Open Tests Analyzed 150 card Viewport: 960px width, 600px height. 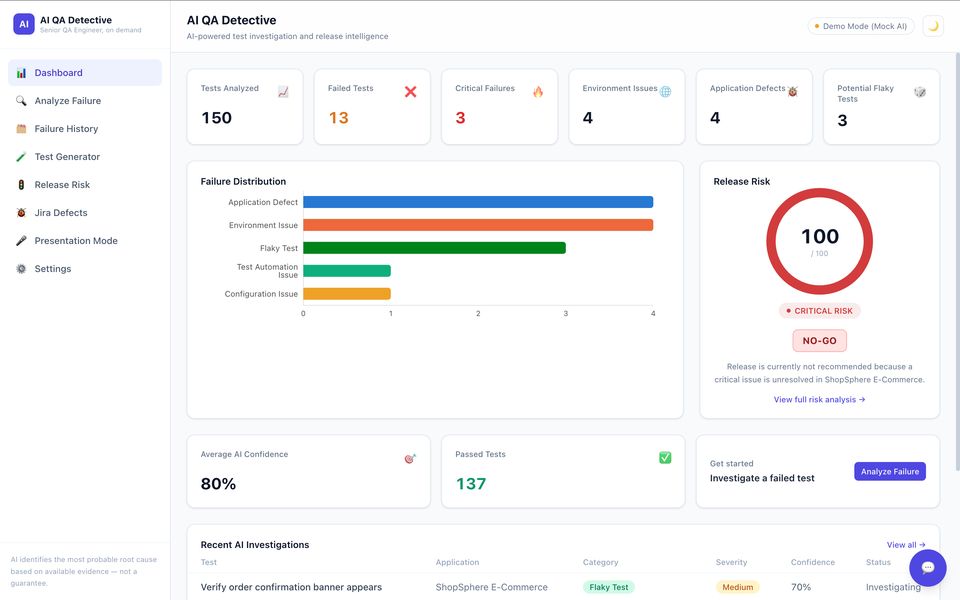pos(244,107)
